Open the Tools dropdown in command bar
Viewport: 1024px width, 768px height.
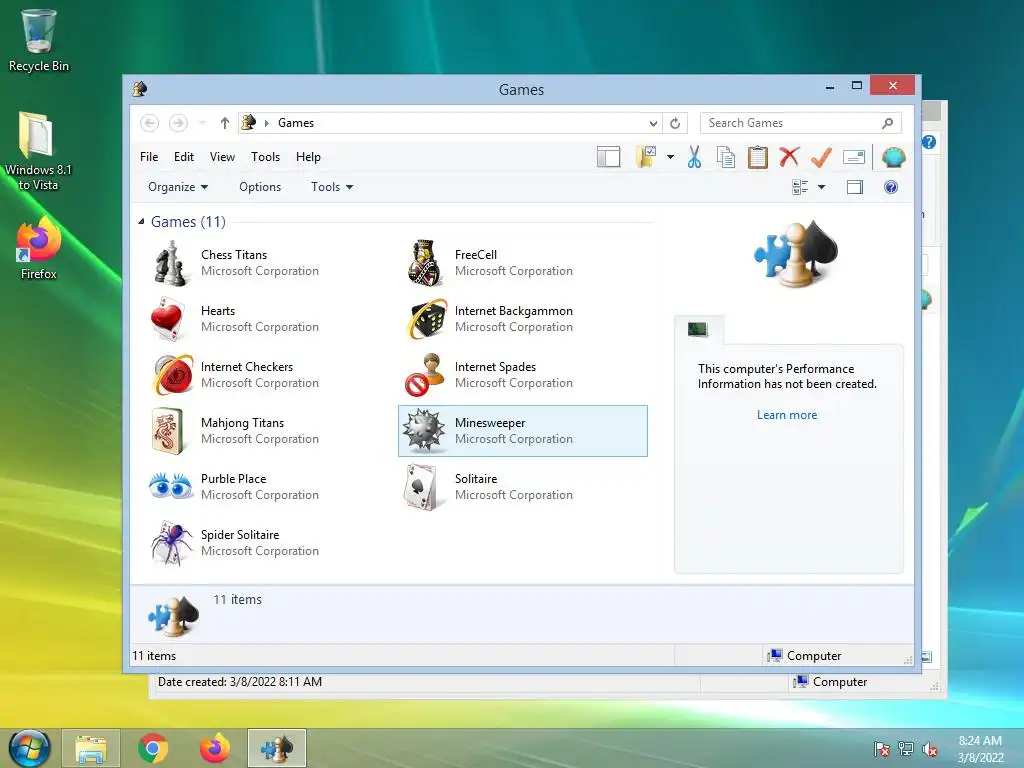(x=332, y=187)
